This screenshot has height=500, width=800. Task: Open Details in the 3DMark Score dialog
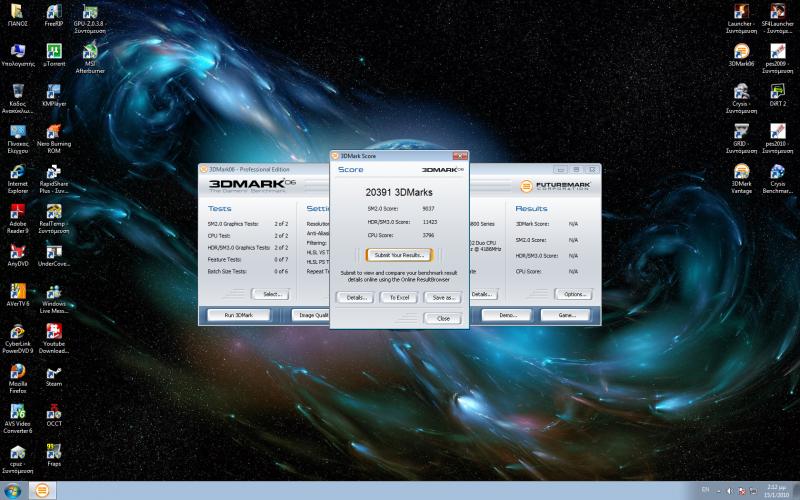coord(355,297)
